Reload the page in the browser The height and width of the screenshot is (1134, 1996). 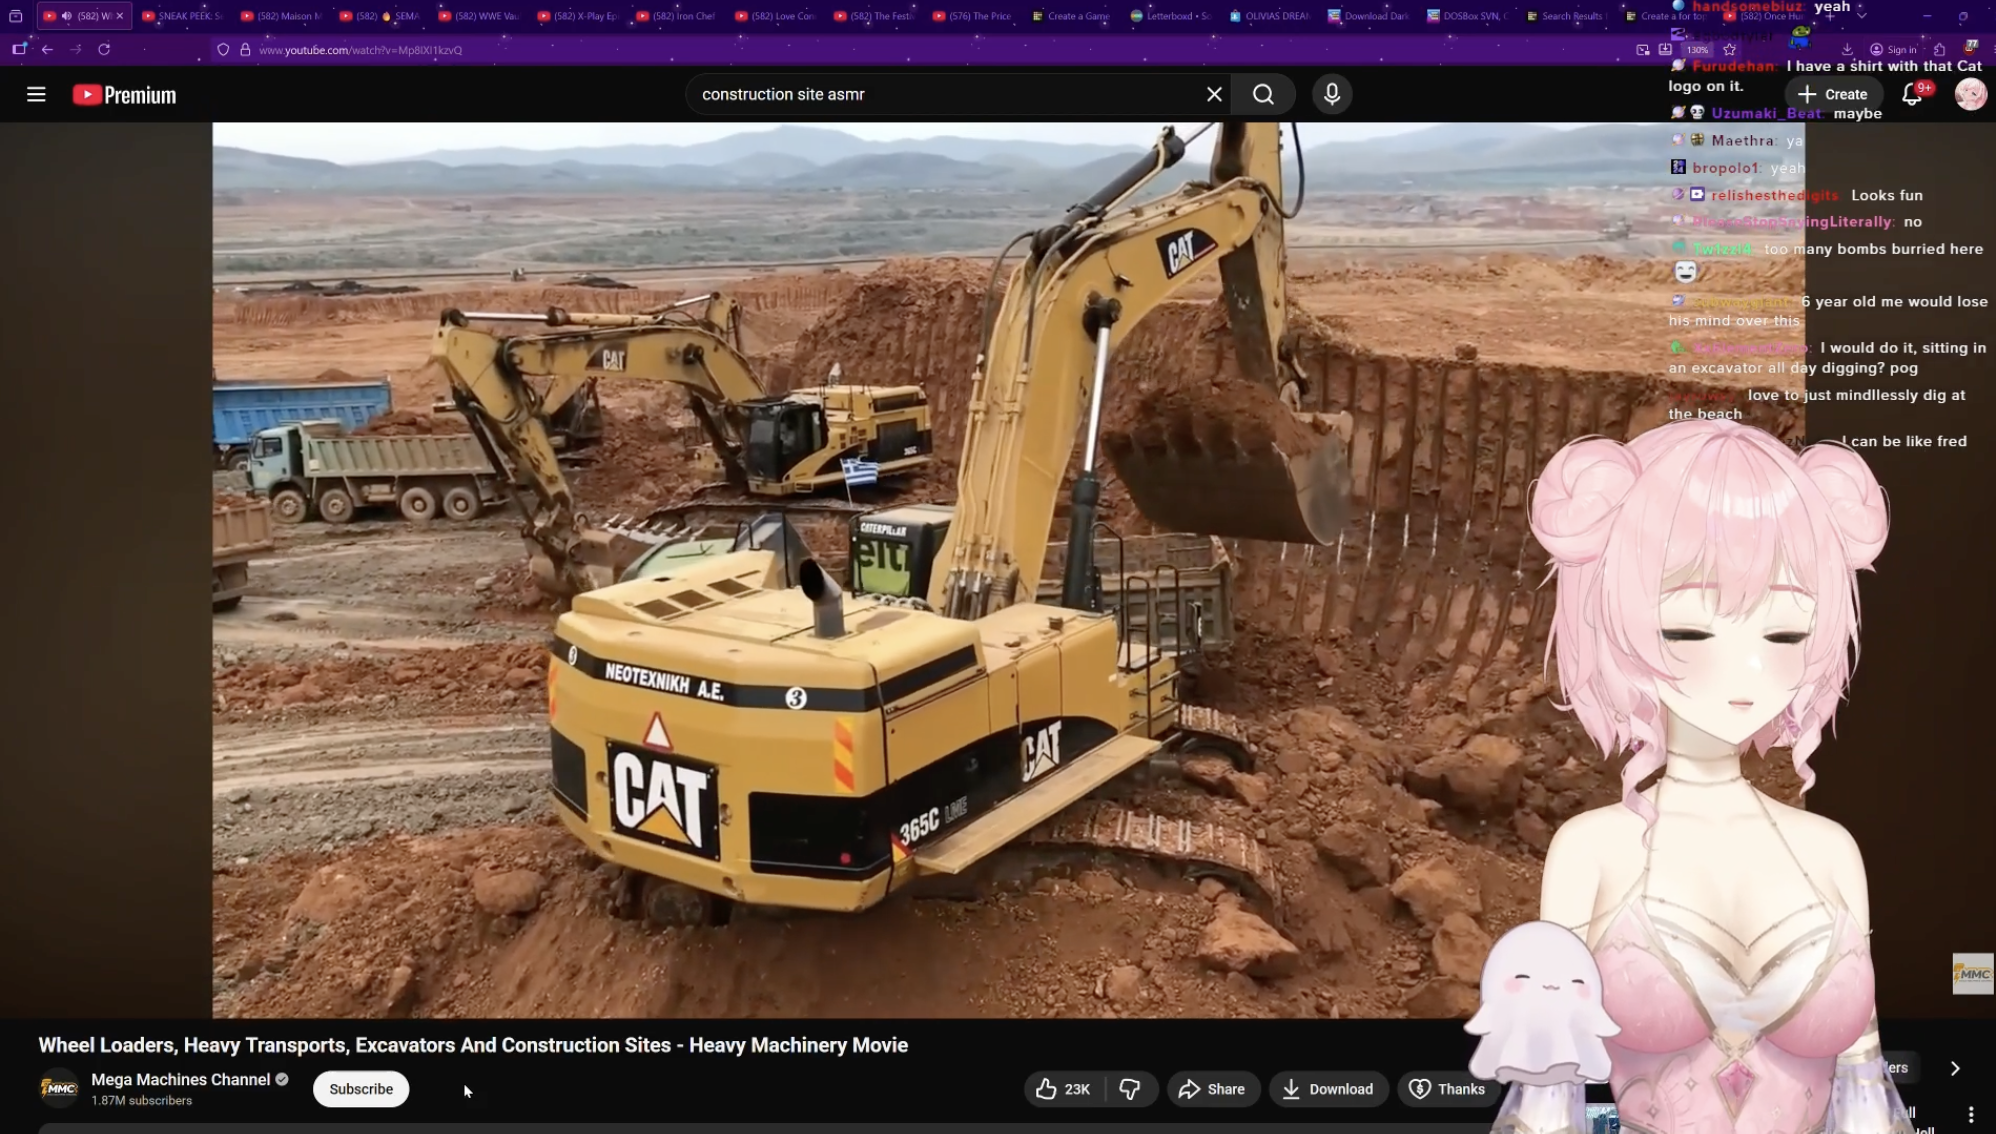pos(104,49)
